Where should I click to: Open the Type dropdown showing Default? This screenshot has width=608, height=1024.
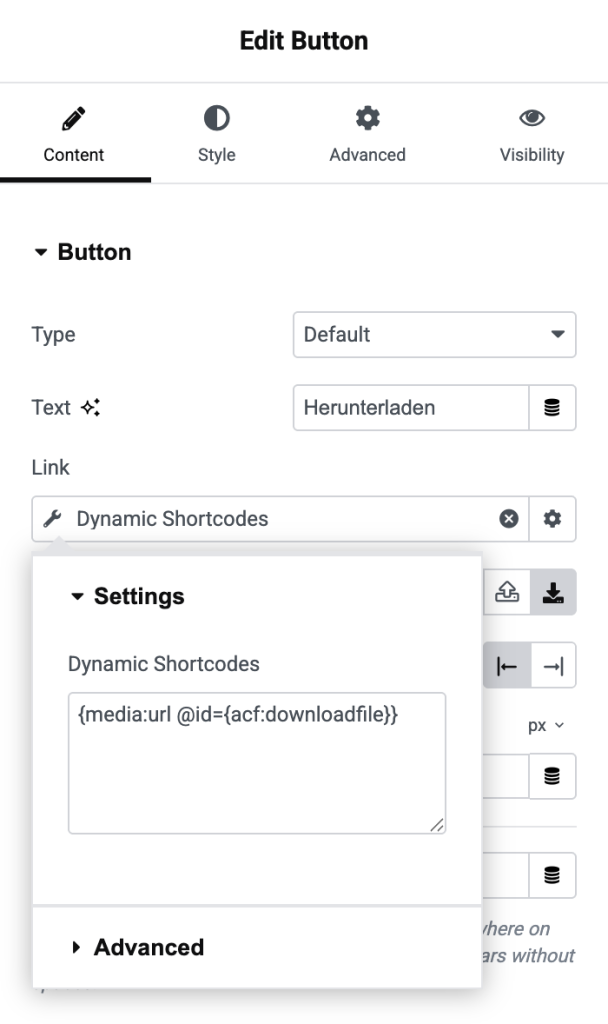[434, 334]
